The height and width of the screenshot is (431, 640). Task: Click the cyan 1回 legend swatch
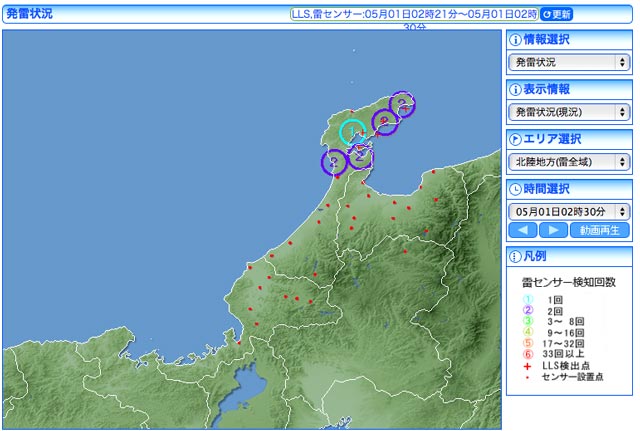(x=527, y=299)
